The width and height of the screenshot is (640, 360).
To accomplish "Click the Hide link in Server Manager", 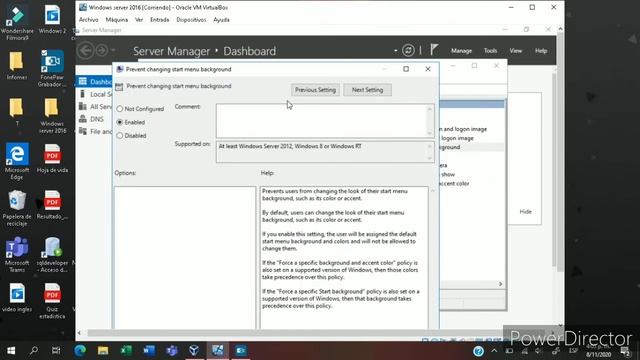I will point(525,211).
